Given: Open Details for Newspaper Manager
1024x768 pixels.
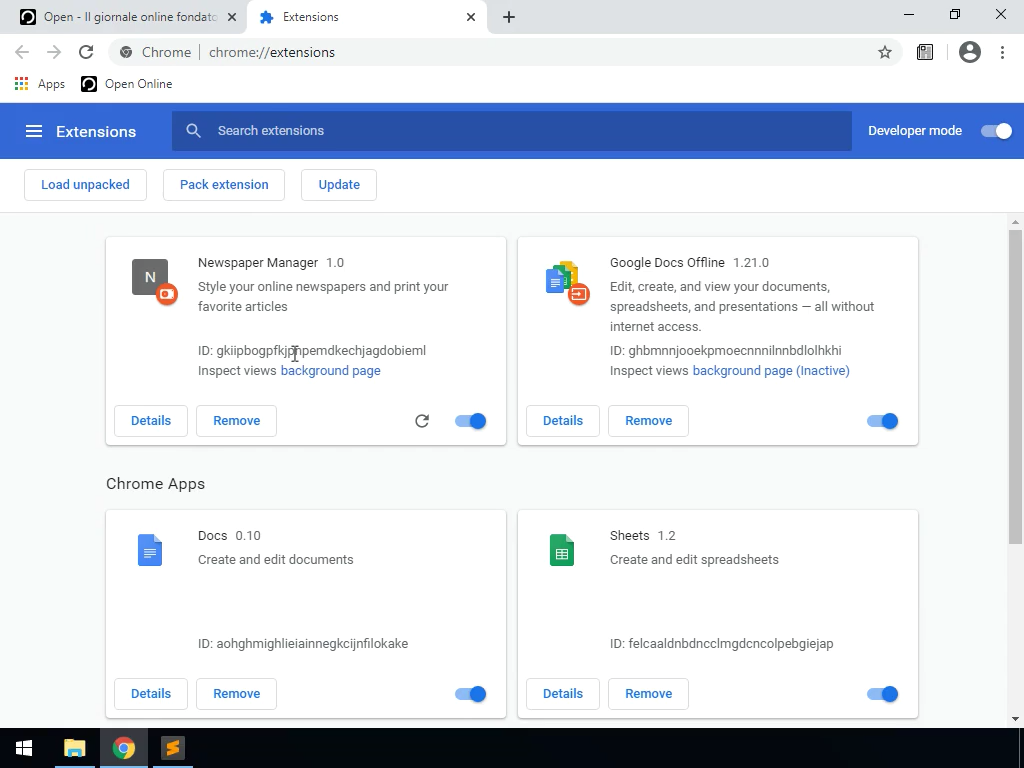Looking at the screenshot, I should click(151, 421).
